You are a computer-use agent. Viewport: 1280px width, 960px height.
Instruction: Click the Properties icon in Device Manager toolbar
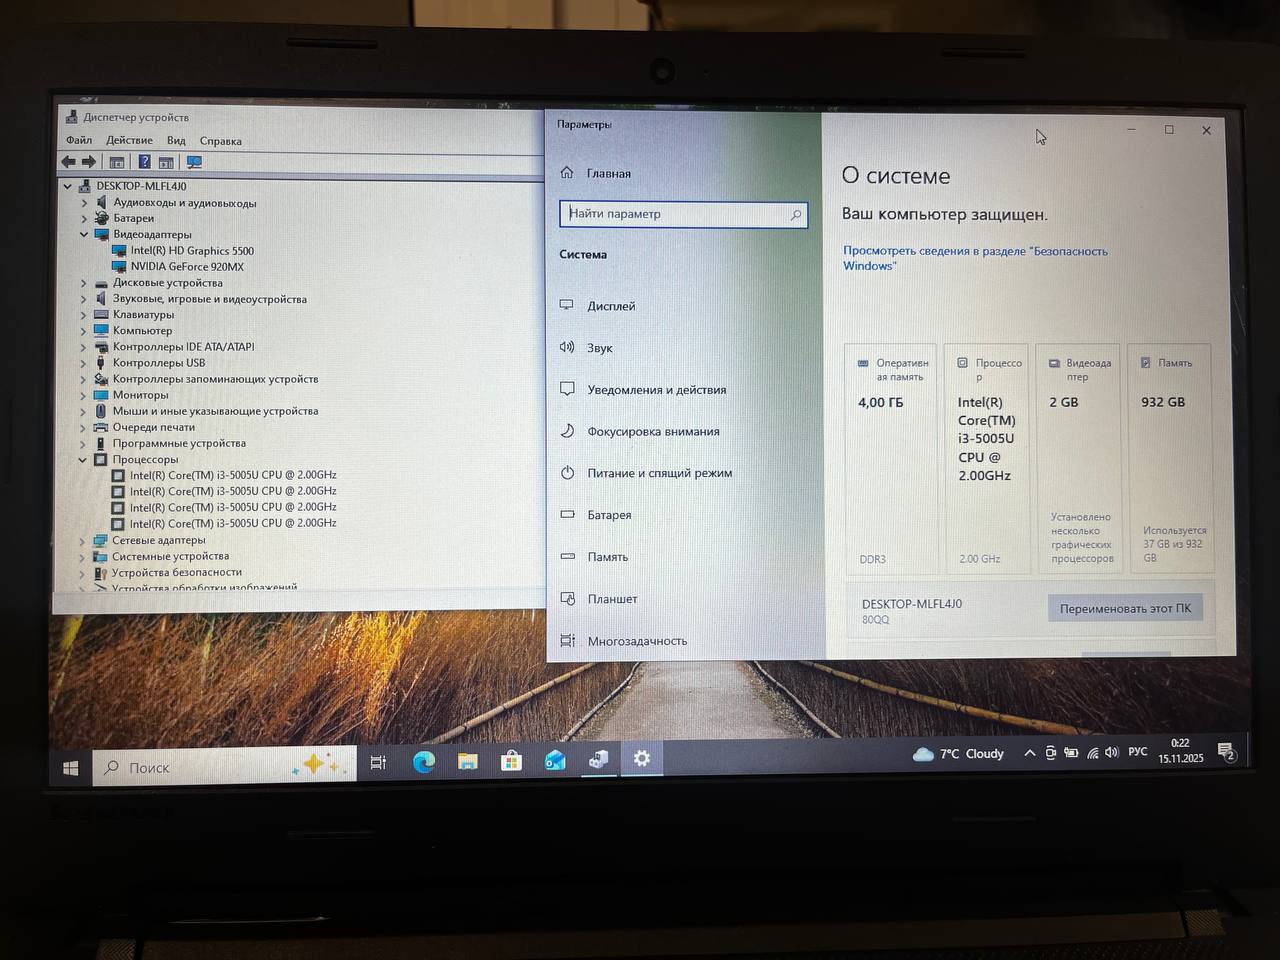pyautogui.click(x=117, y=161)
